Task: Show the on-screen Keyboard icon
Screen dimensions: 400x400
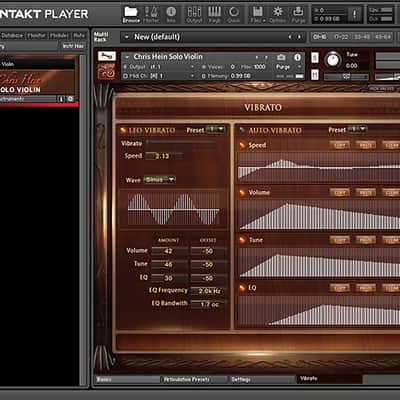Action: coord(214,14)
